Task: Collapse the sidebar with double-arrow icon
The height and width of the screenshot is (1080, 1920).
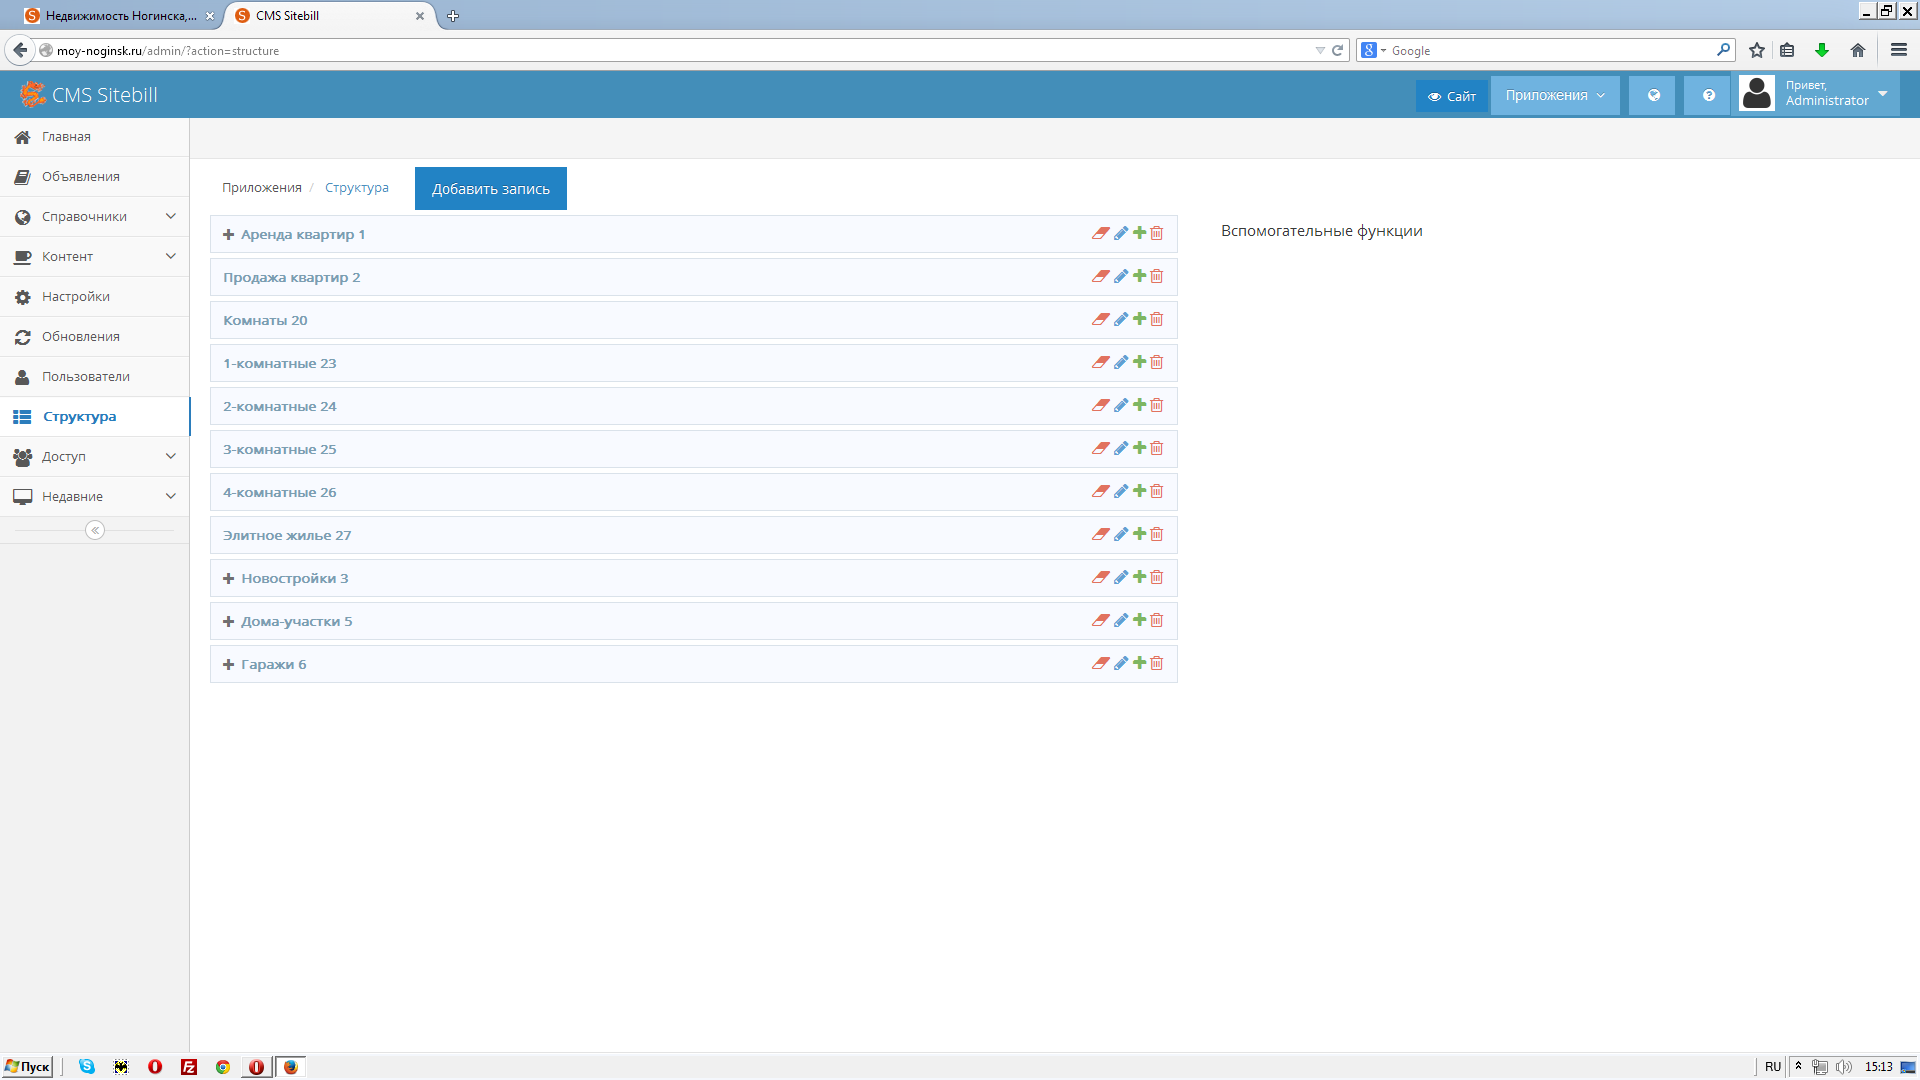Action: [95, 530]
